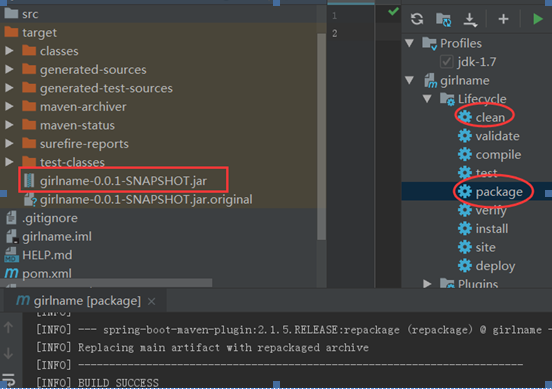Select the target folder
The width and height of the screenshot is (552, 389).
(39, 33)
